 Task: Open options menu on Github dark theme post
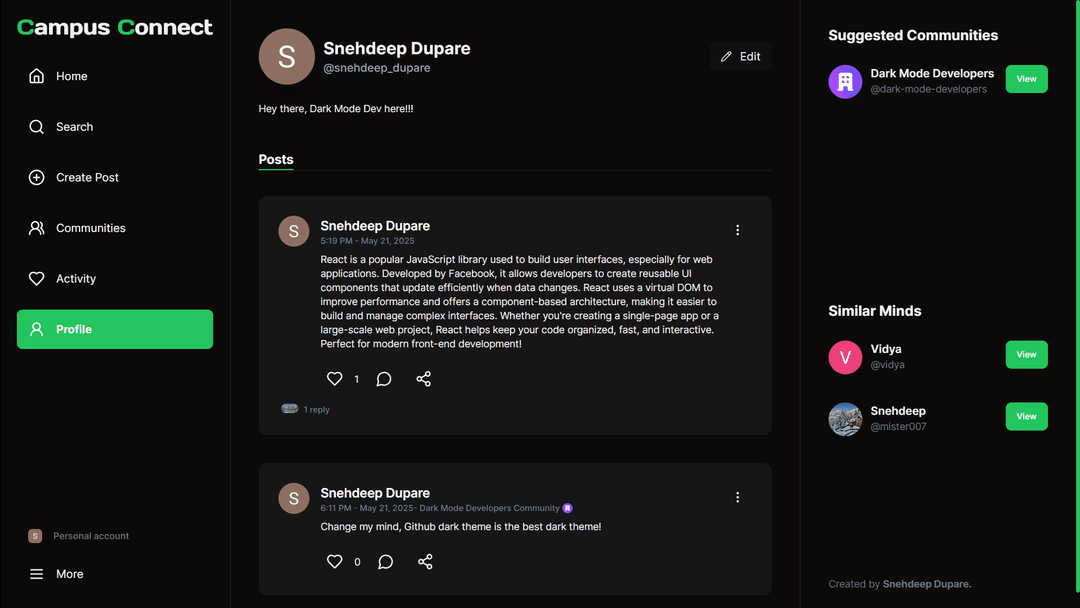coord(738,497)
